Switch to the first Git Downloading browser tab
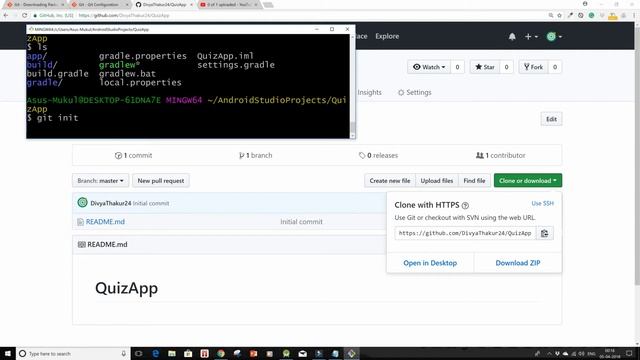This screenshot has height=360, width=640. click(x=35, y=4)
